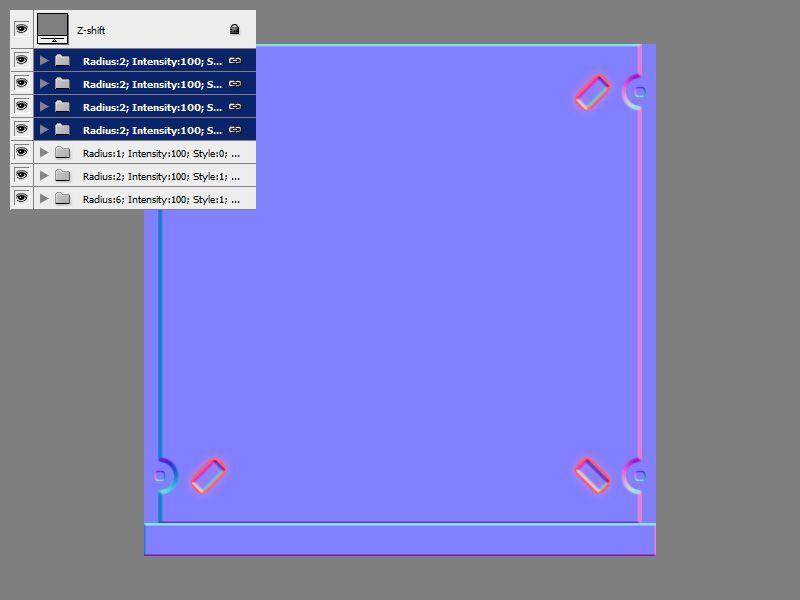This screenshot has height=600, width=800.
Task: Click the Z-shift layer thumbnail
Action: 52,29
